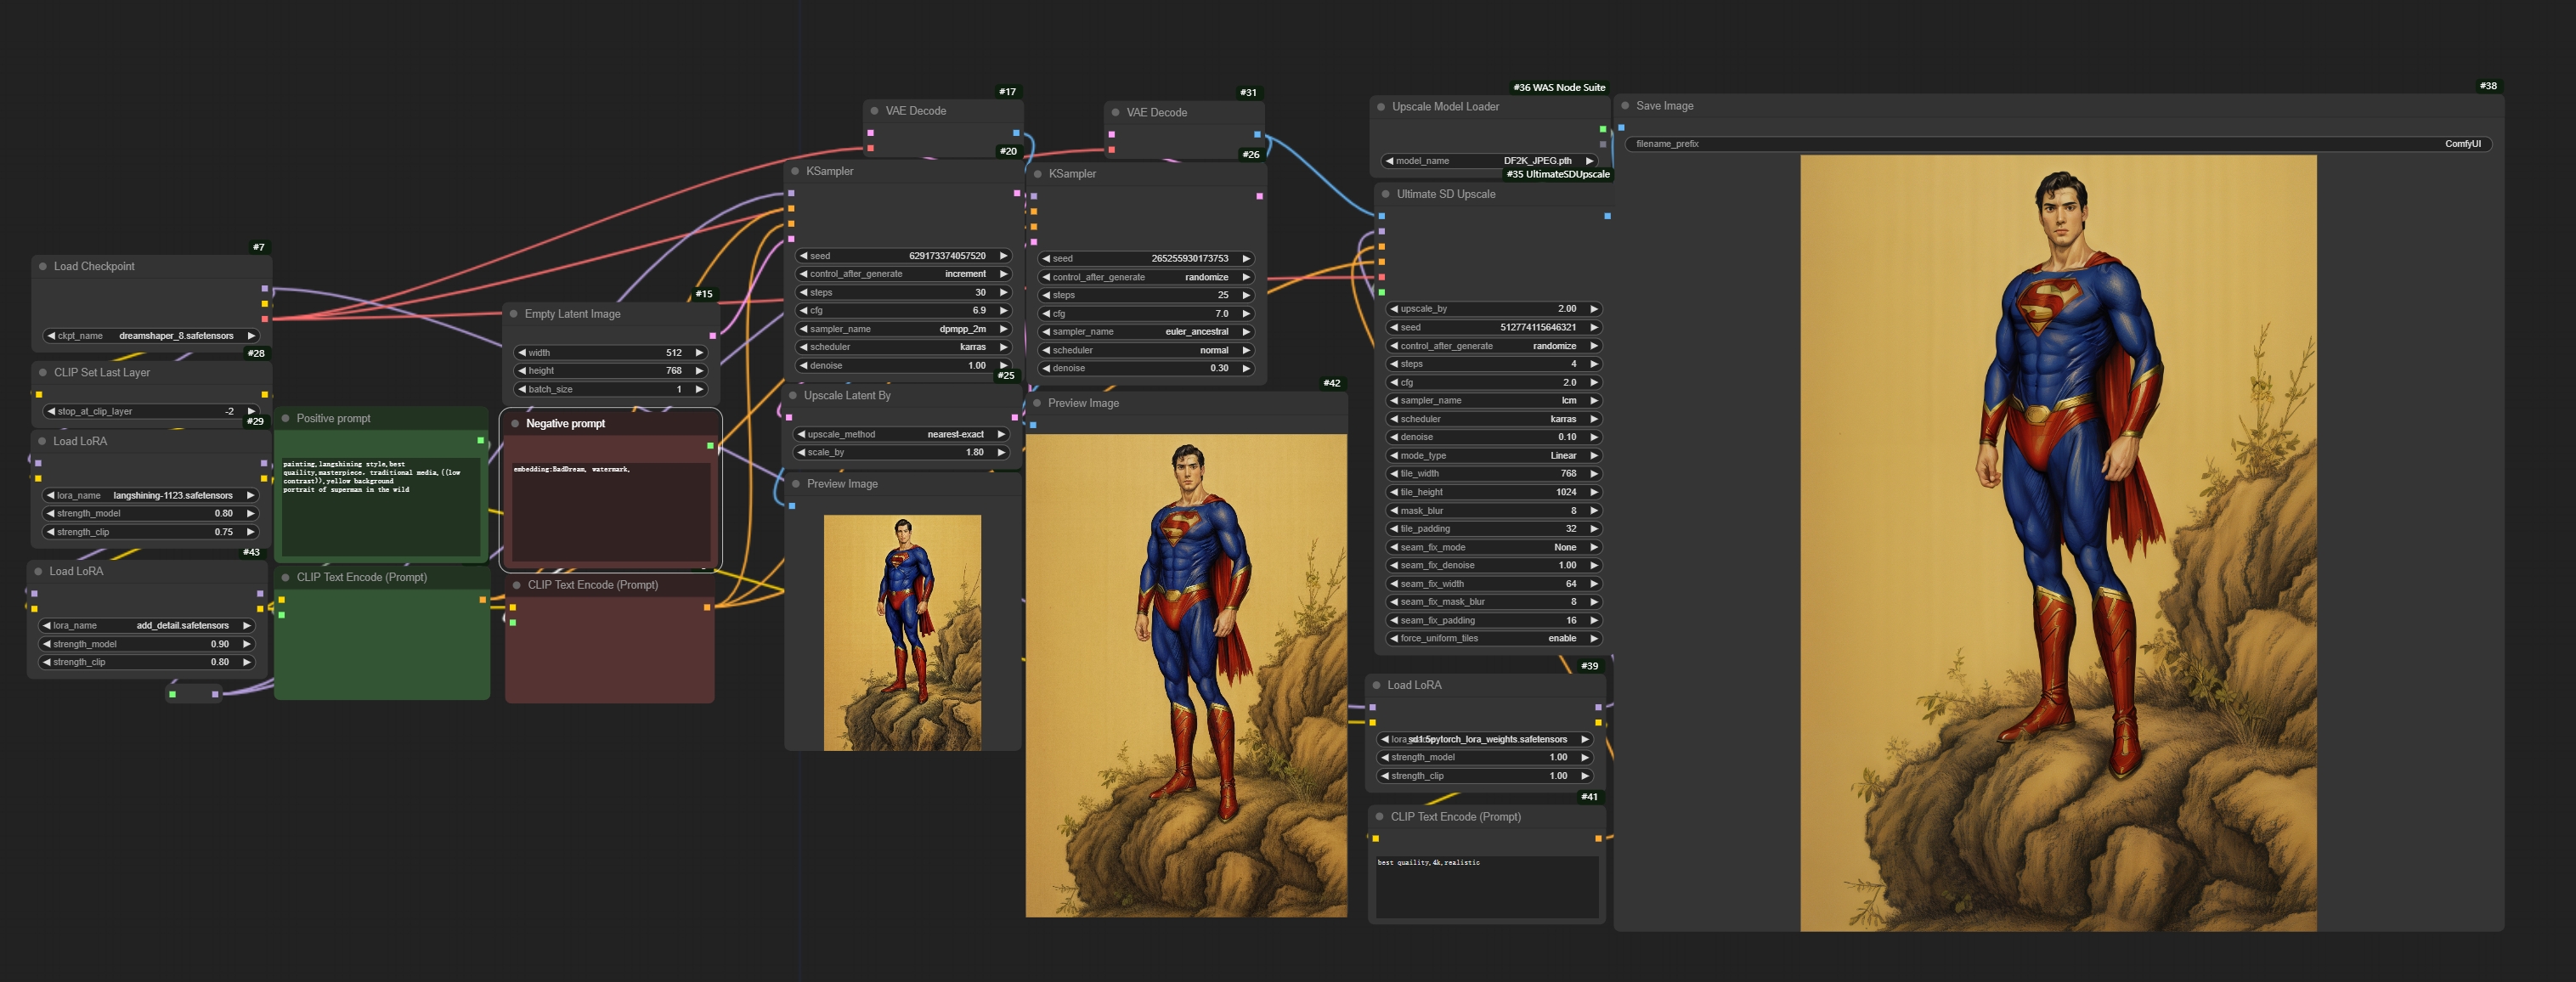
Task: Click the mask_blur 8 value
Action: tap(1573, 510)
